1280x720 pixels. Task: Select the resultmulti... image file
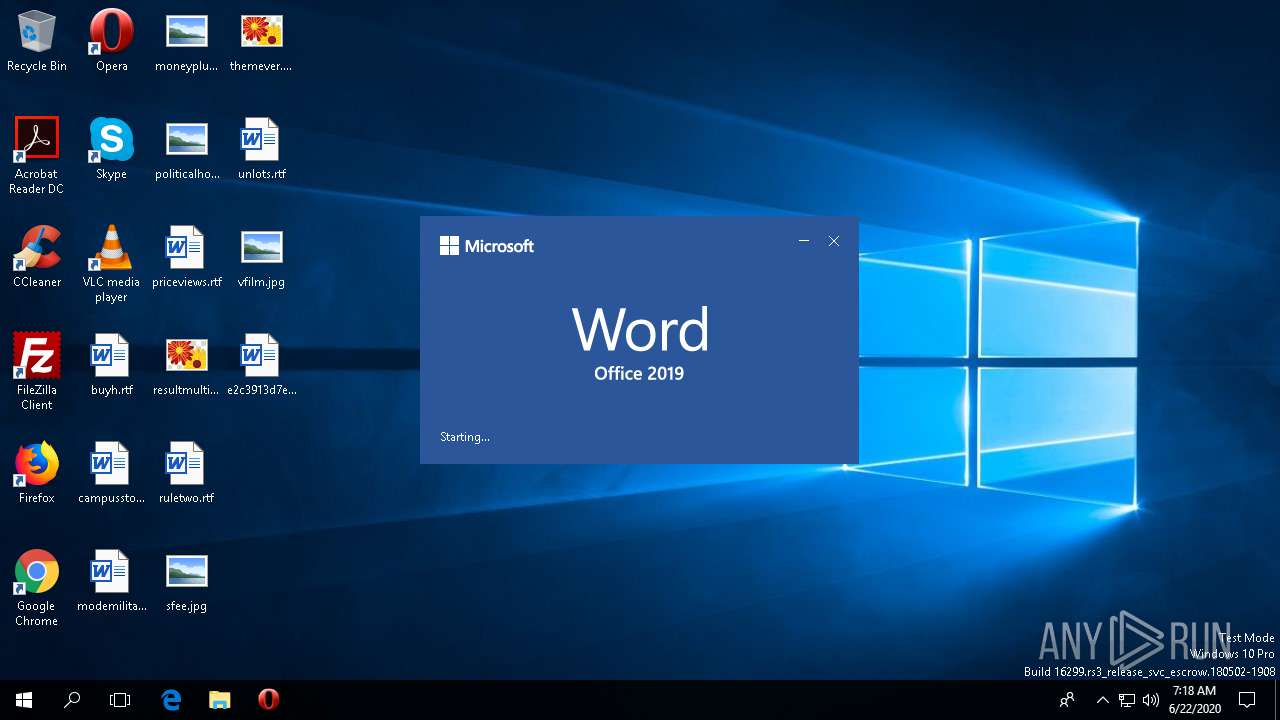pos(187,365)
